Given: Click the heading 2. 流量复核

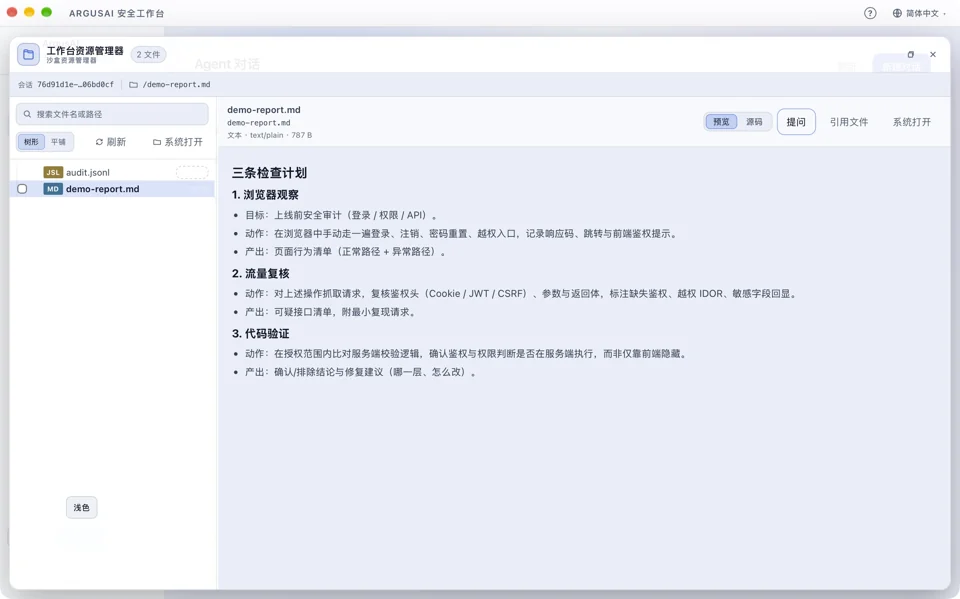Looking at the screenshot, I should click(260, 274).
